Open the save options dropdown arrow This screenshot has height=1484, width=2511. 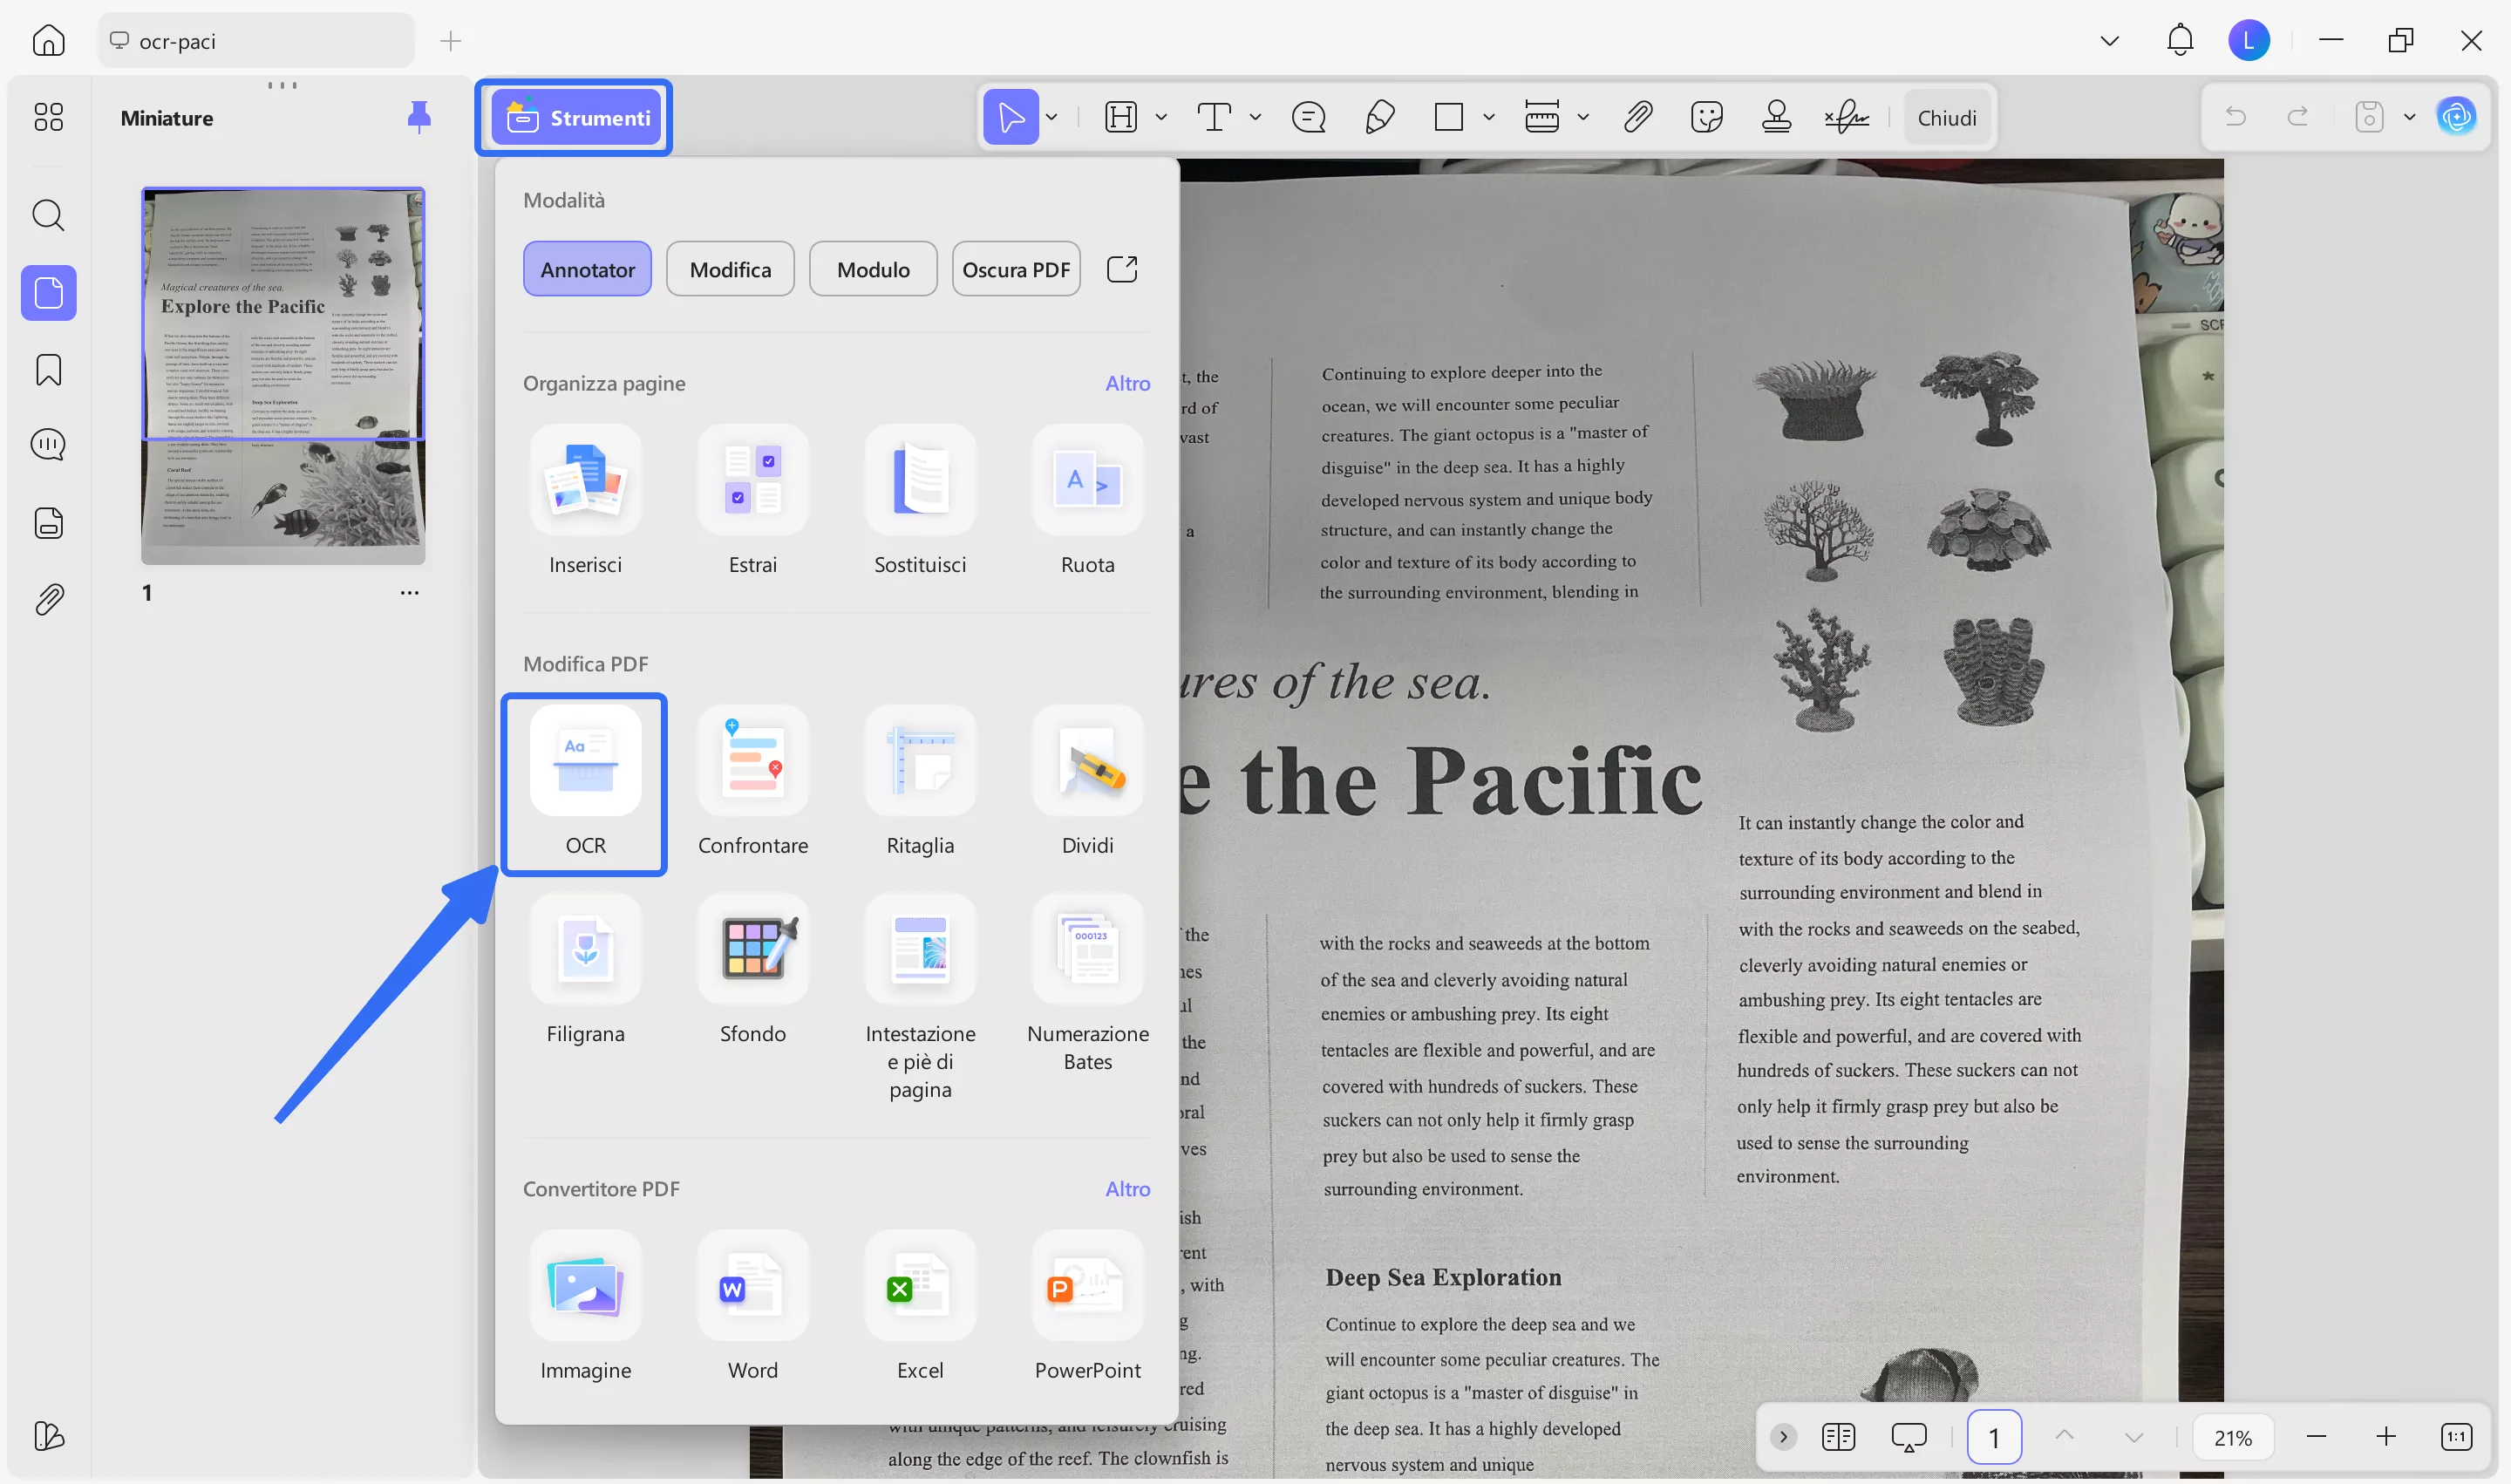[x=2409, y=118]
